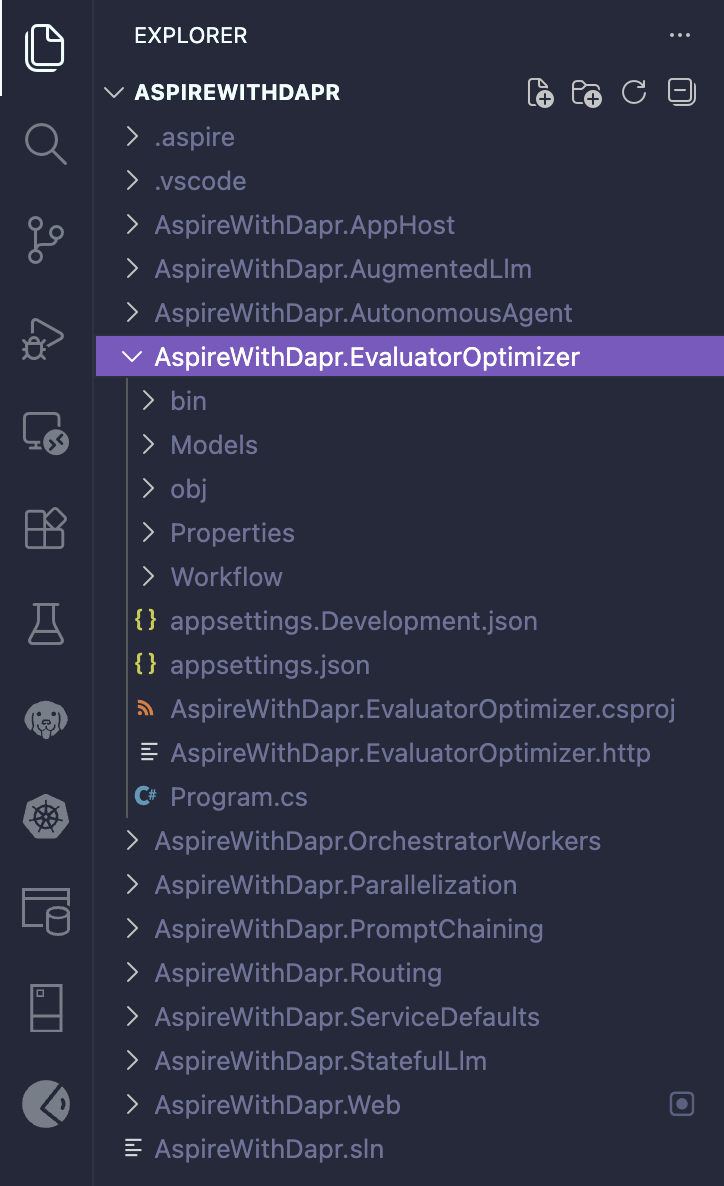Open the Program.cs file

pos(238,797)
